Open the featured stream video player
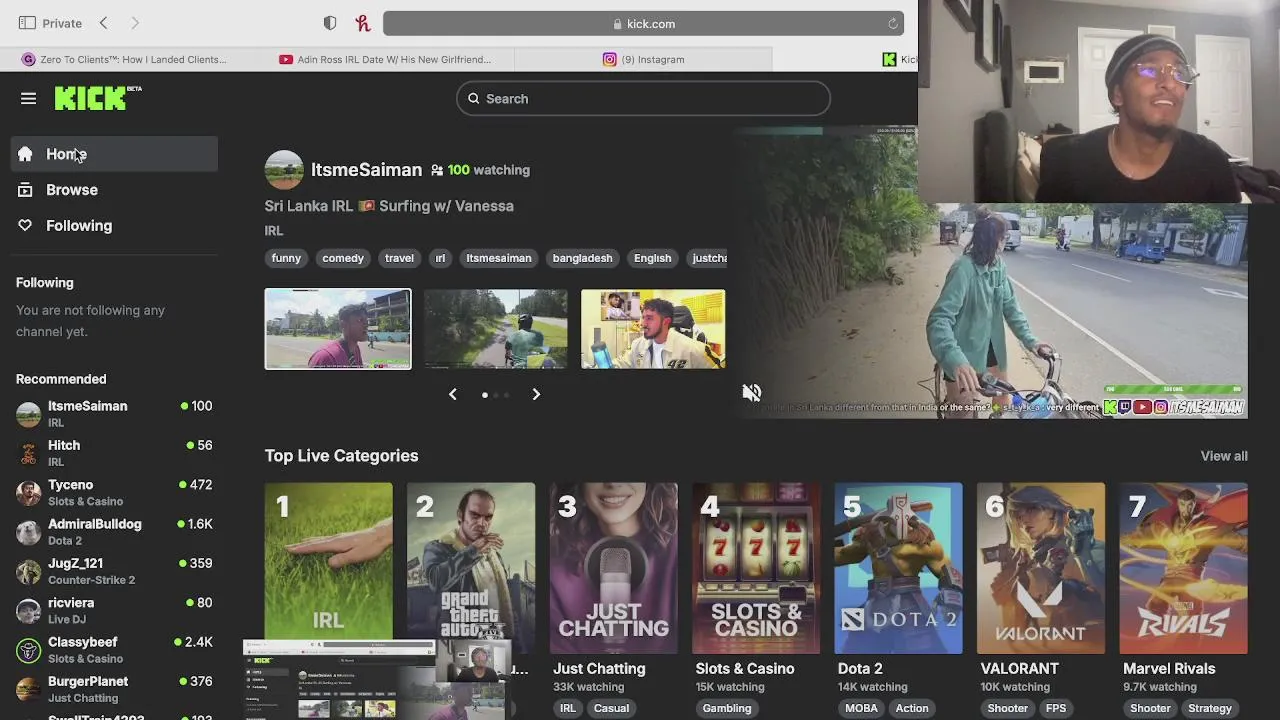 [x=990, y=272]
